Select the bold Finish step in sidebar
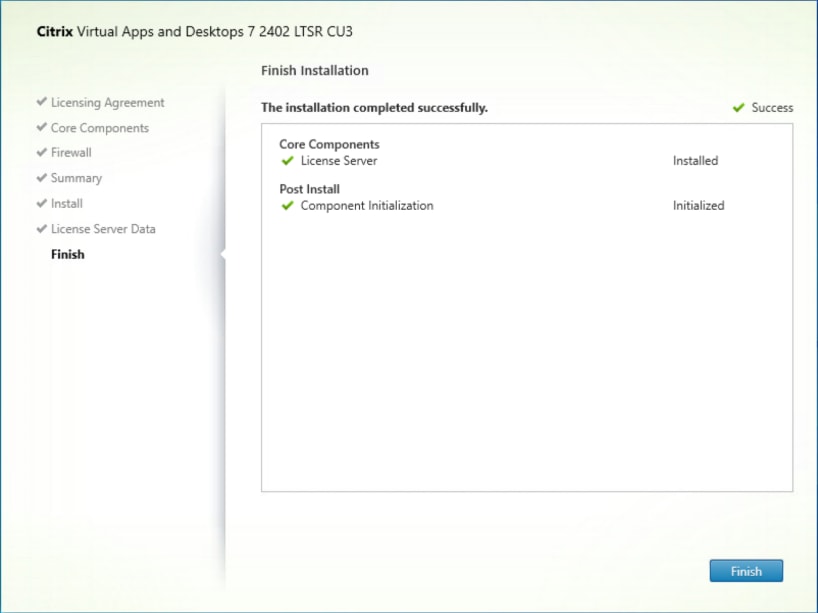The width and height of the screenshot is (818, 613). coord(68,255)
